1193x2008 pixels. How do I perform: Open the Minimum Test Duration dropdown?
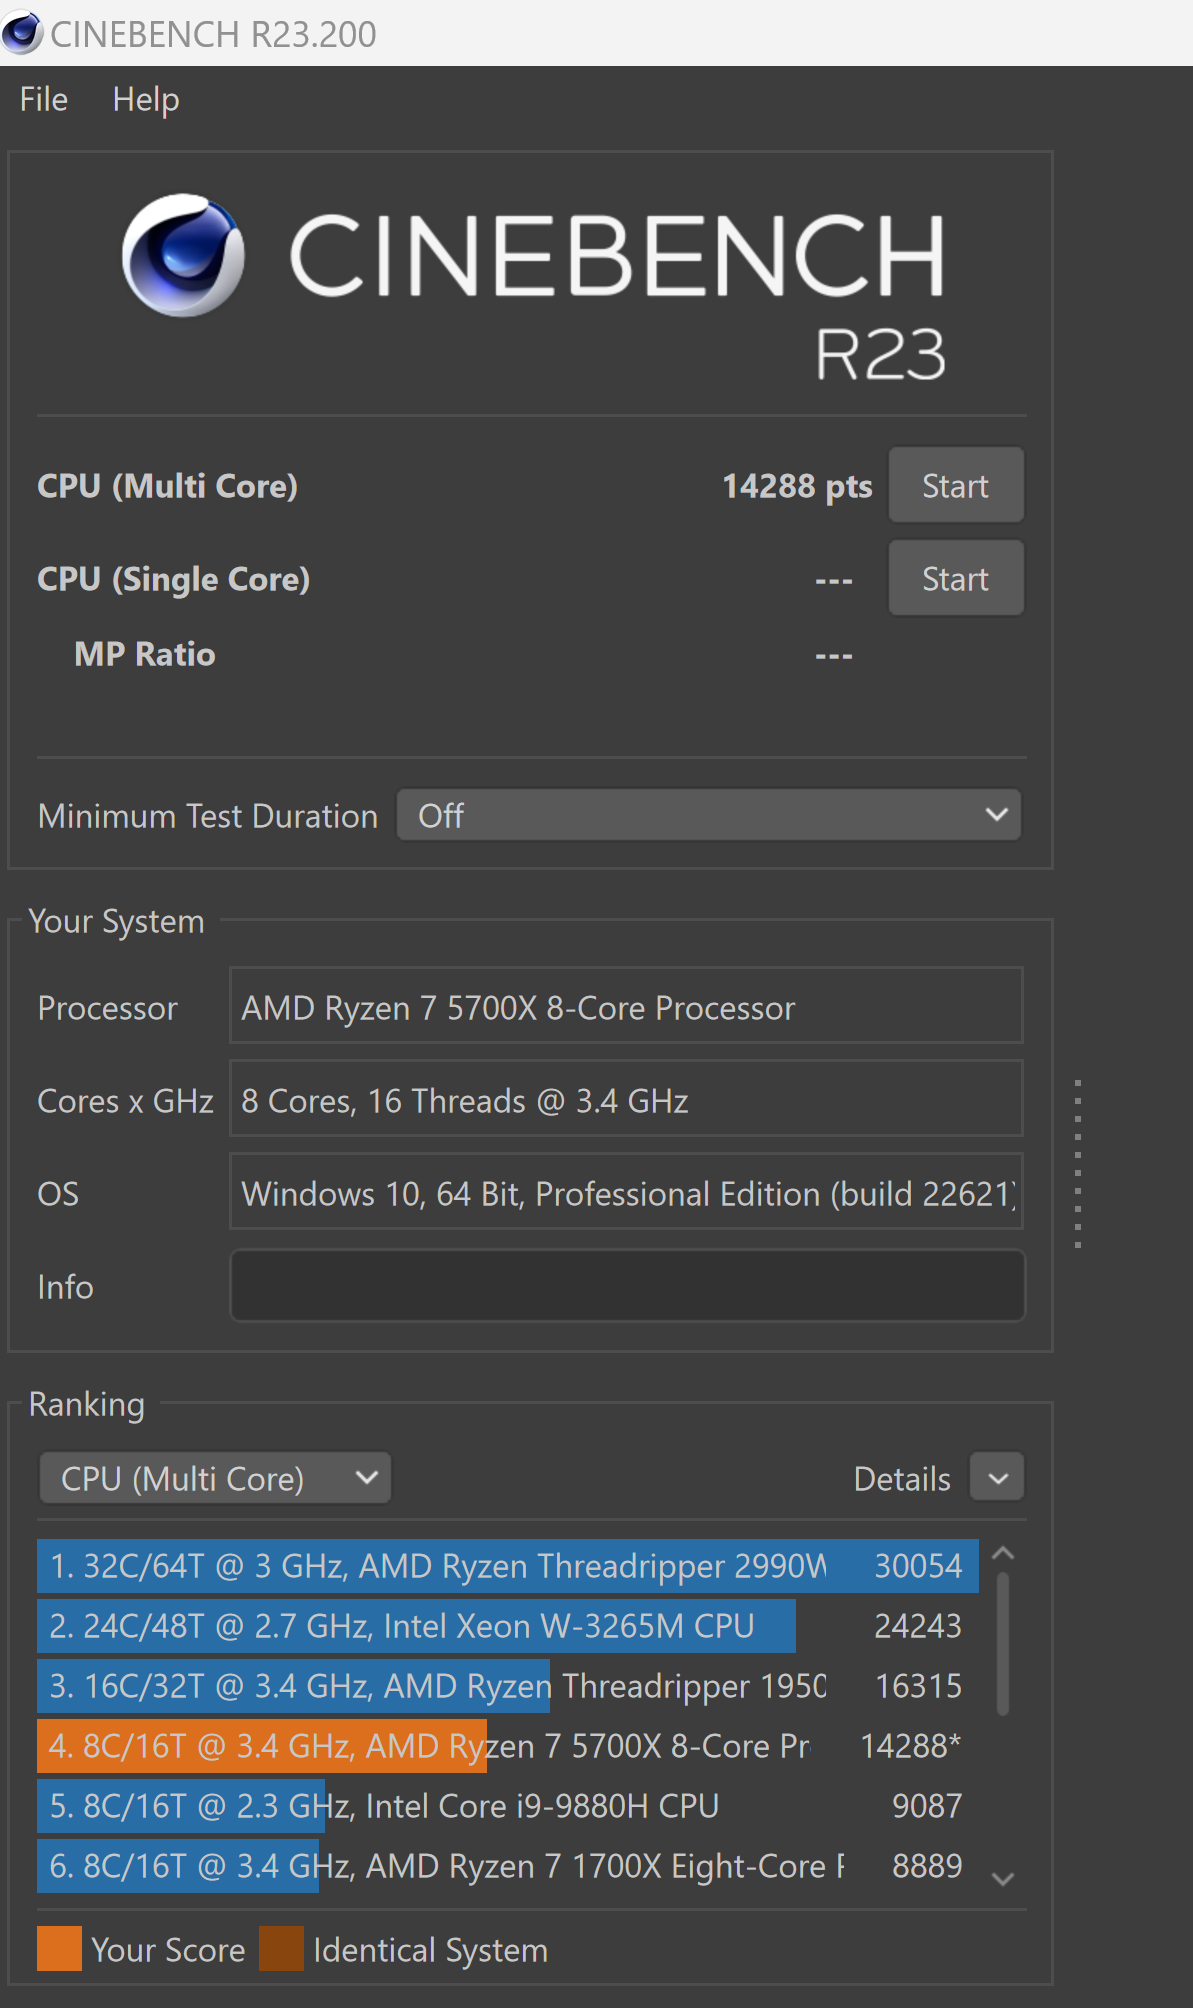pyautogui.click(x=709, y=816)
